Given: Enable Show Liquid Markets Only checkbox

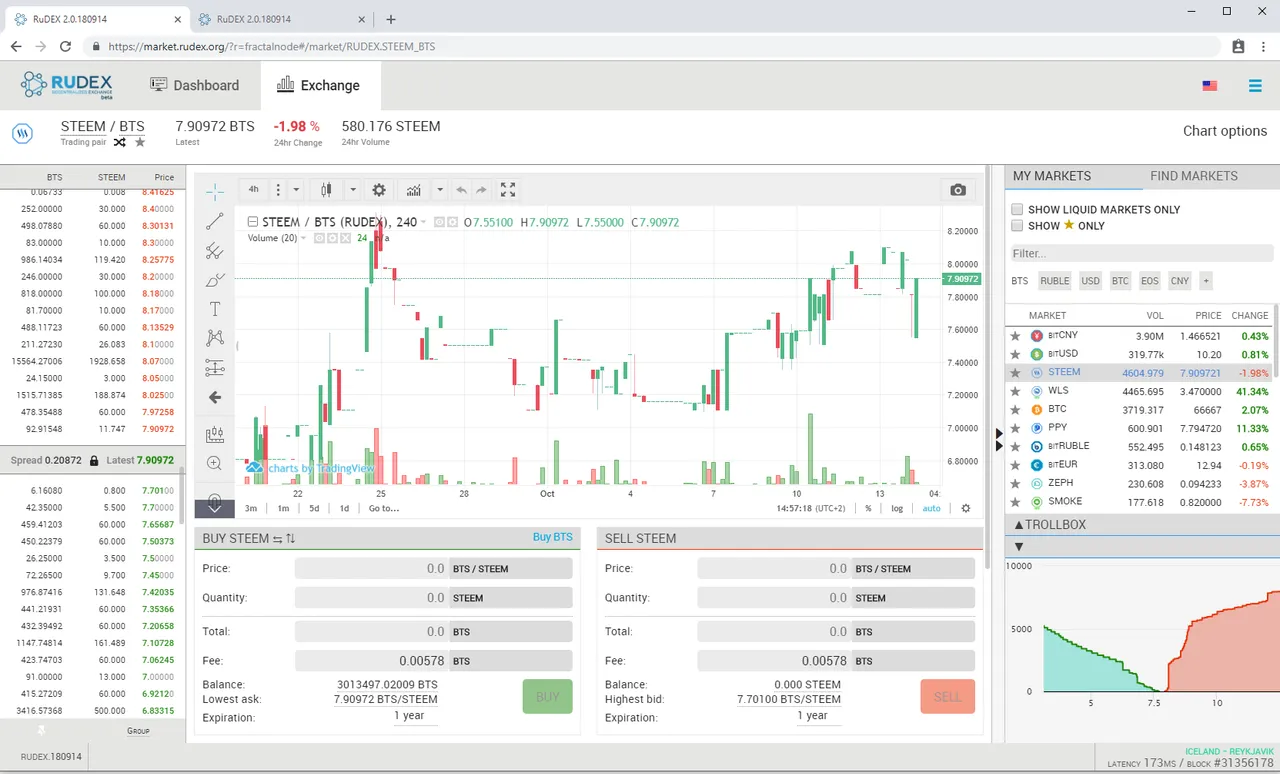Looking at the screenshot, I should click(1017, 210).
